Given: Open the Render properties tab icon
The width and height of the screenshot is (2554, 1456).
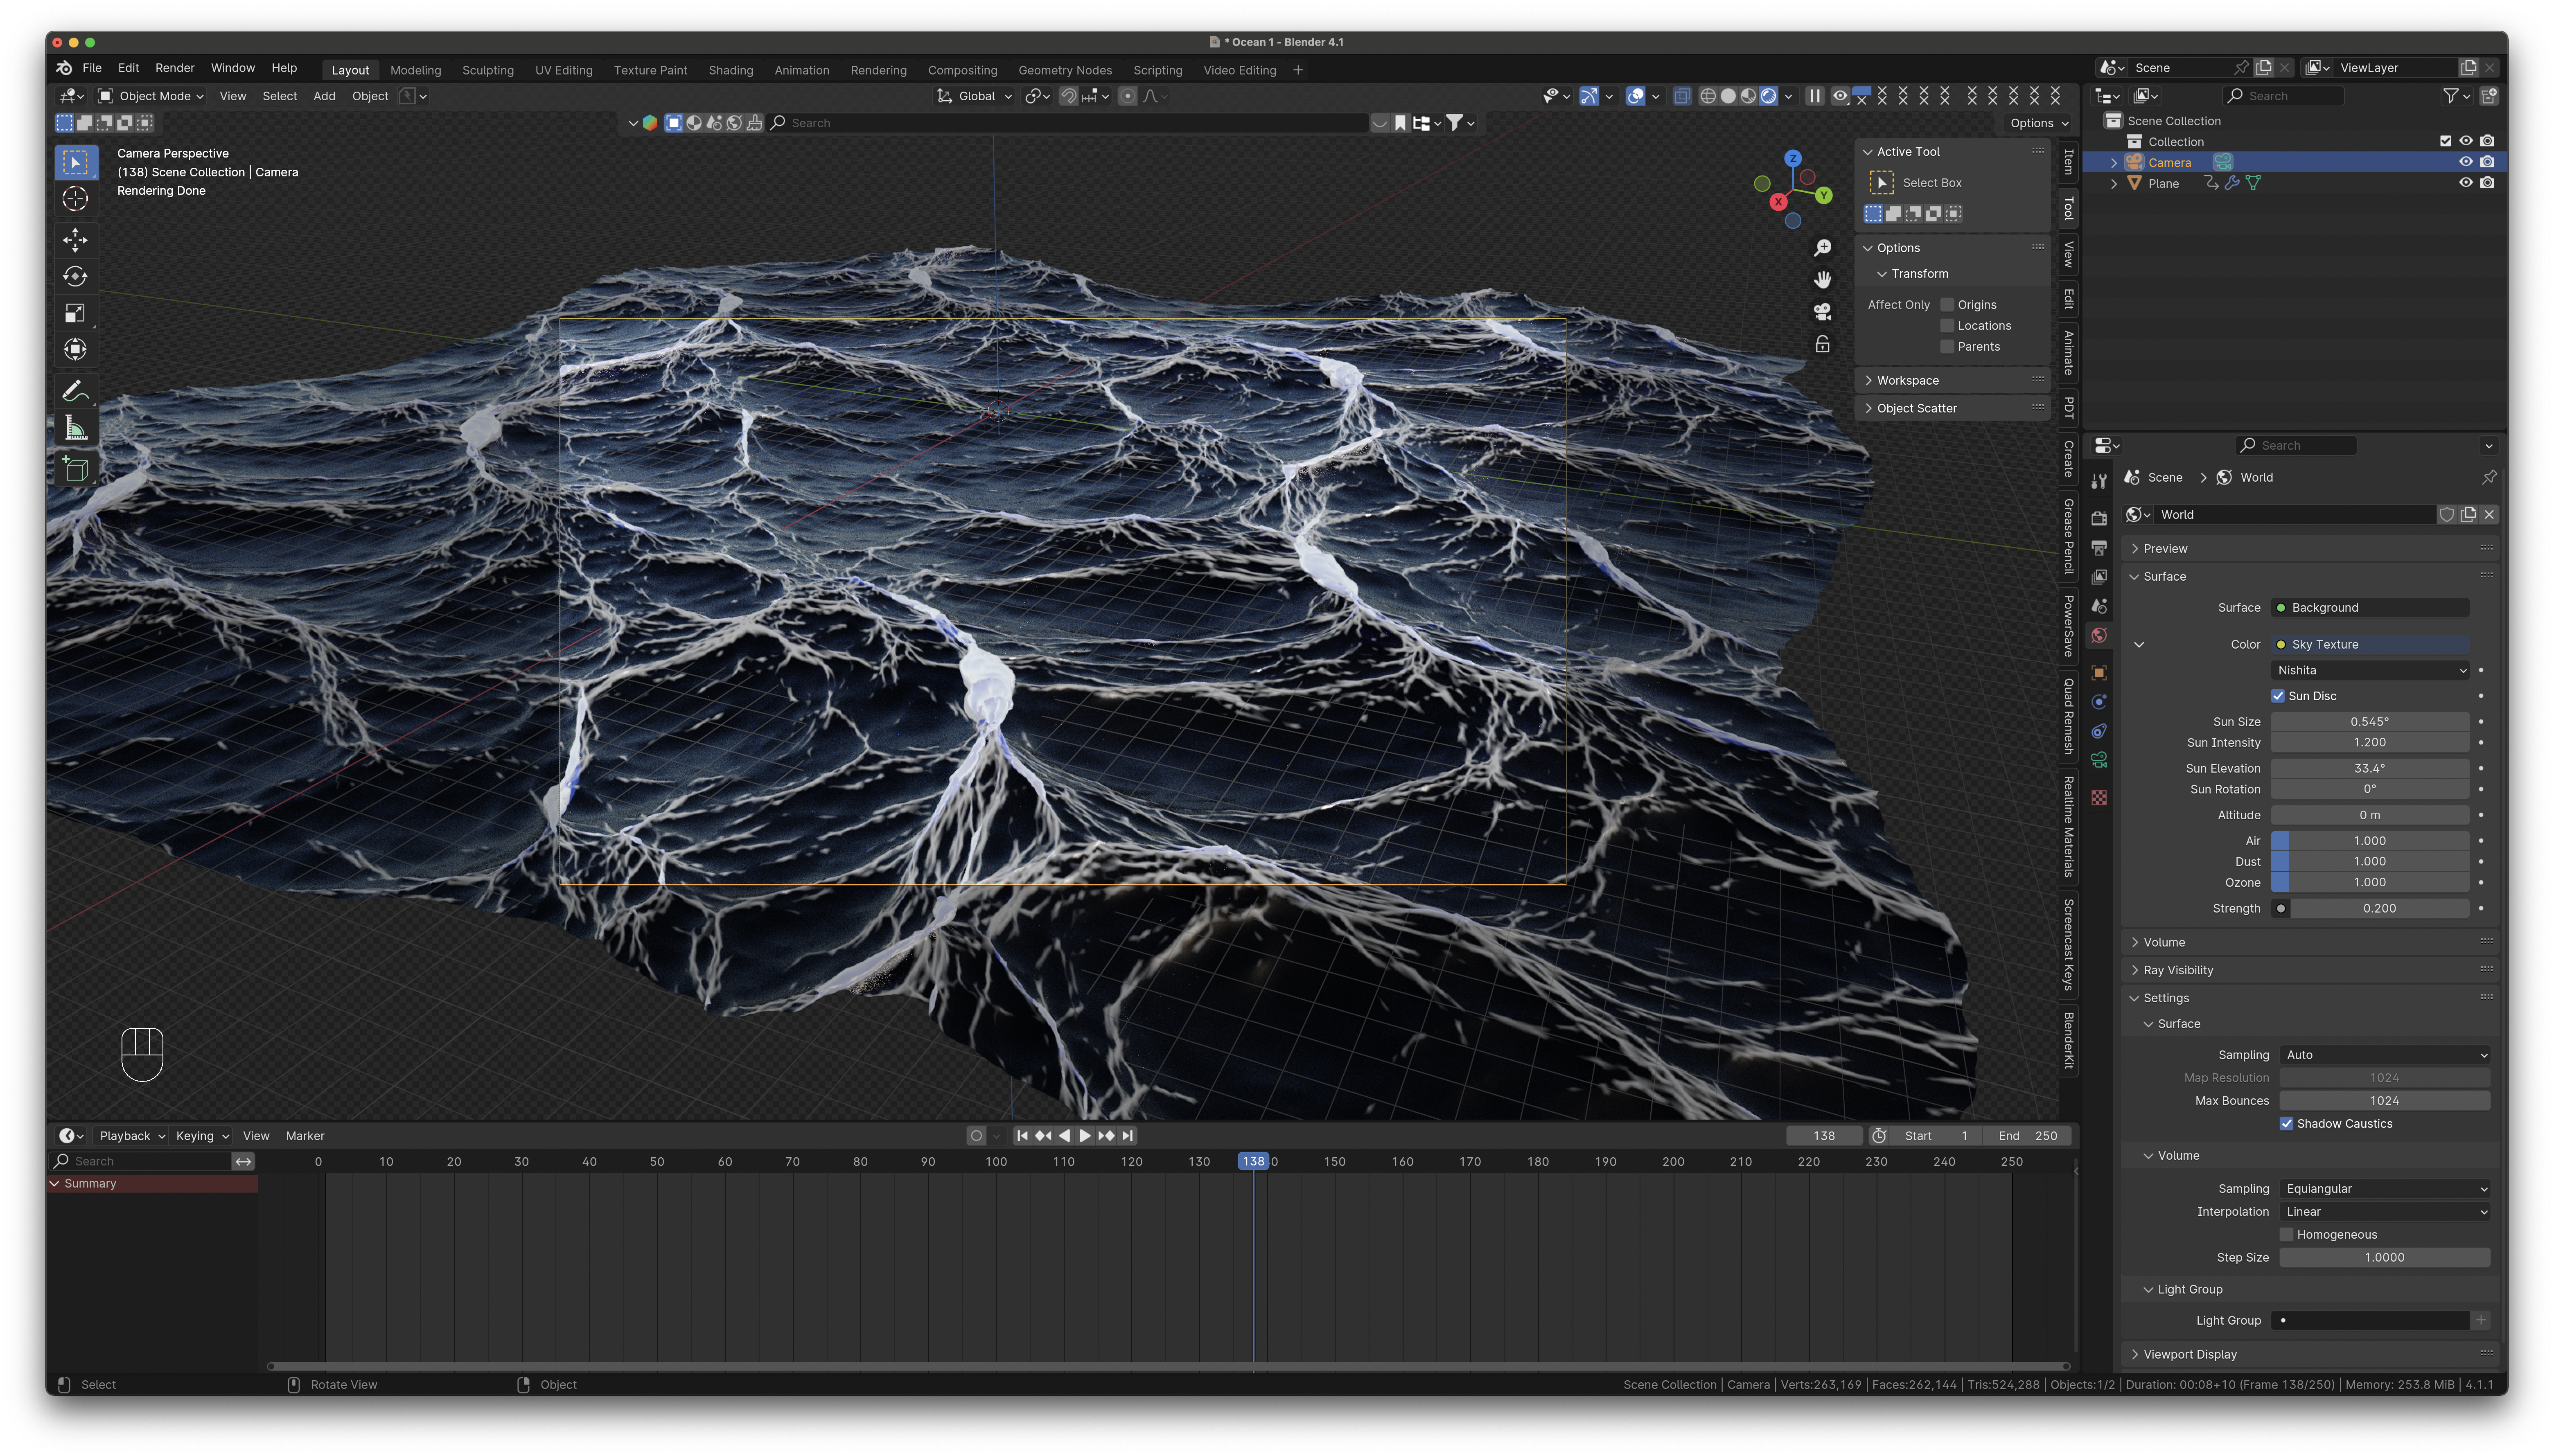Looking at the screenshot, I should coord(2099,518).
